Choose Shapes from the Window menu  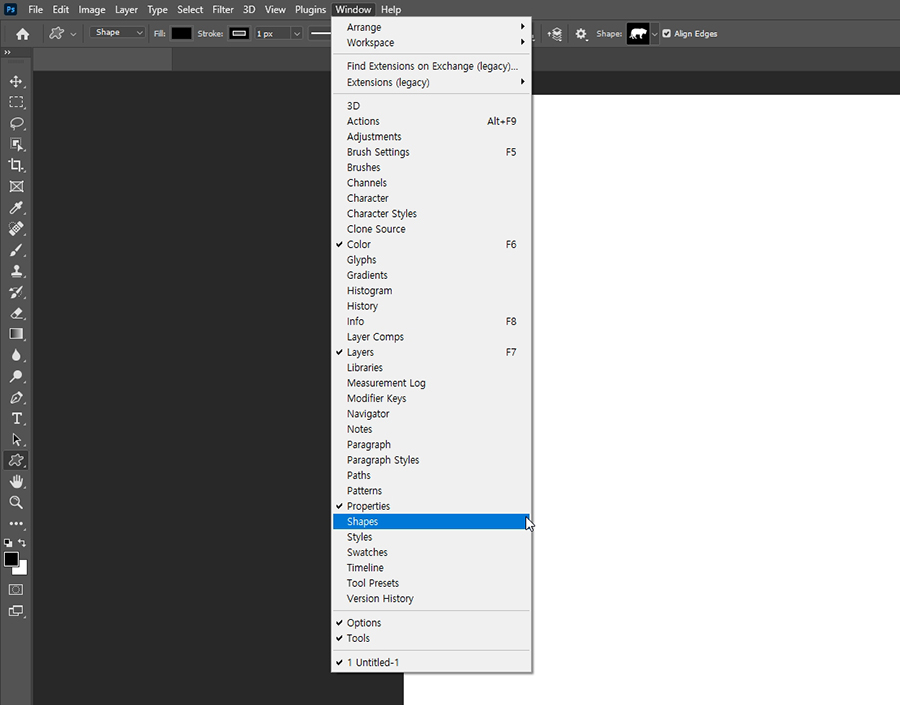[431, 522]
